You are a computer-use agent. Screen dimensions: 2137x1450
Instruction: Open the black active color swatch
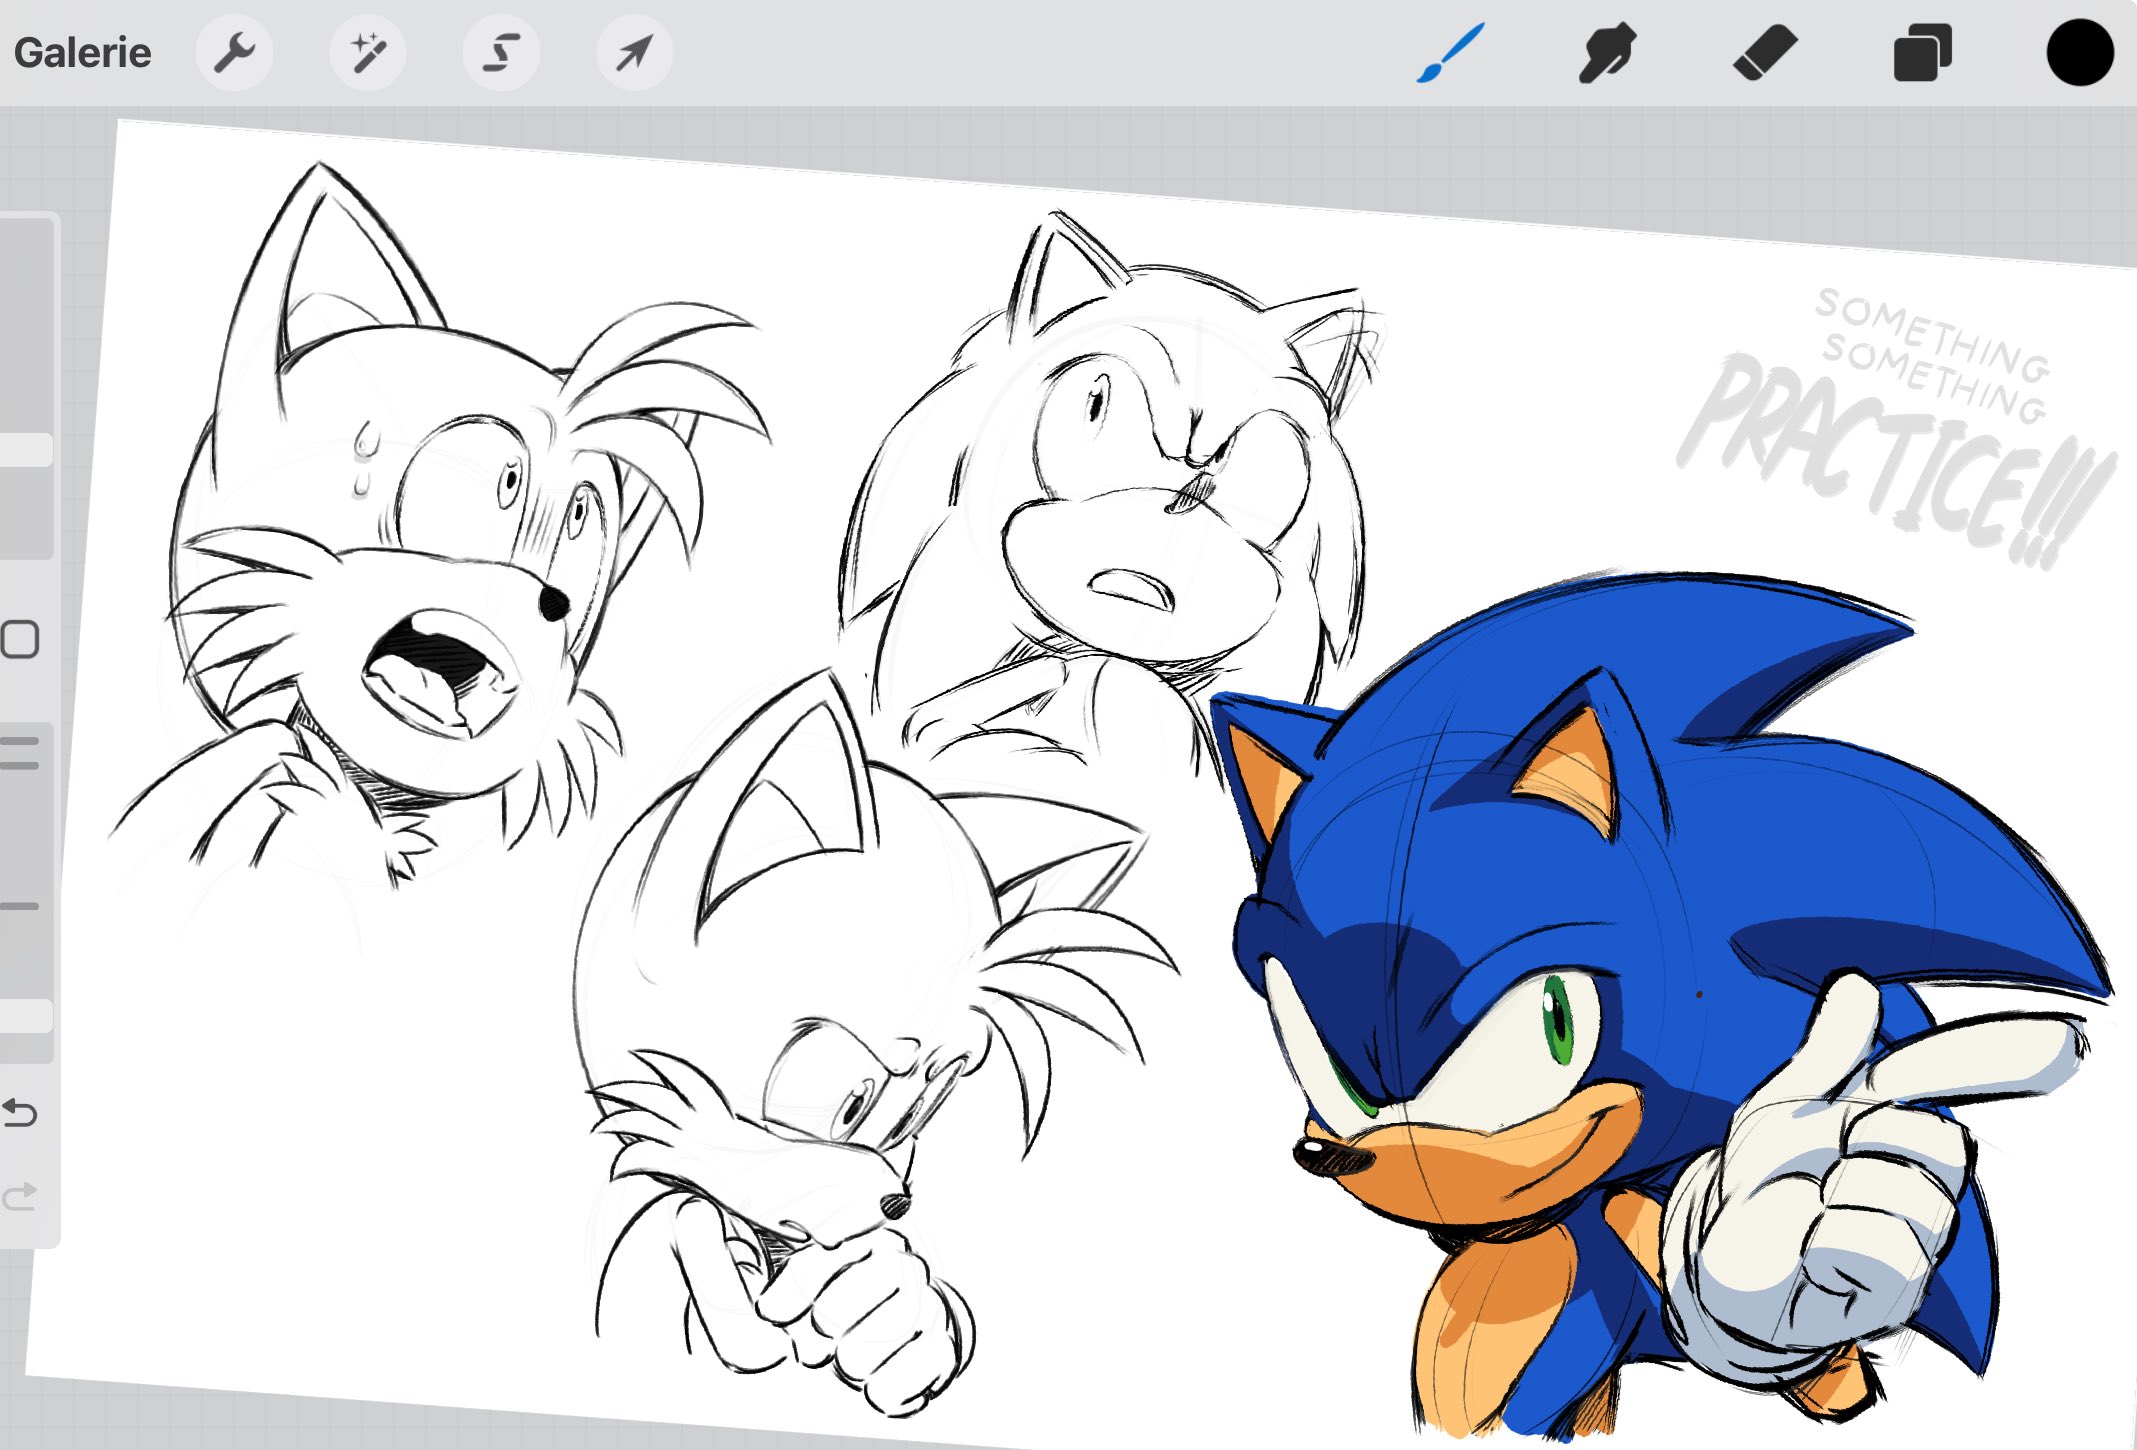pos(2079,53)
